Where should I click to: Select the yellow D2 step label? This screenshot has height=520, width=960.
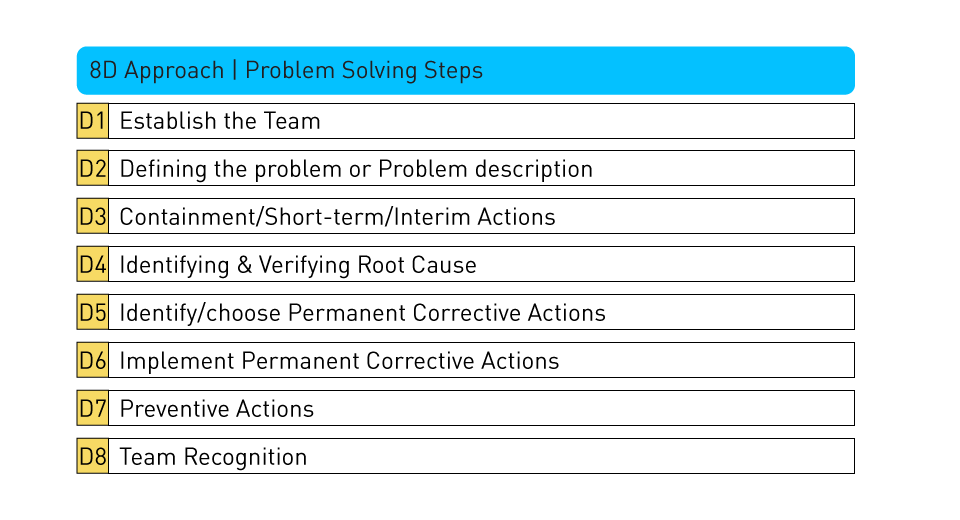tap(92, 169)
